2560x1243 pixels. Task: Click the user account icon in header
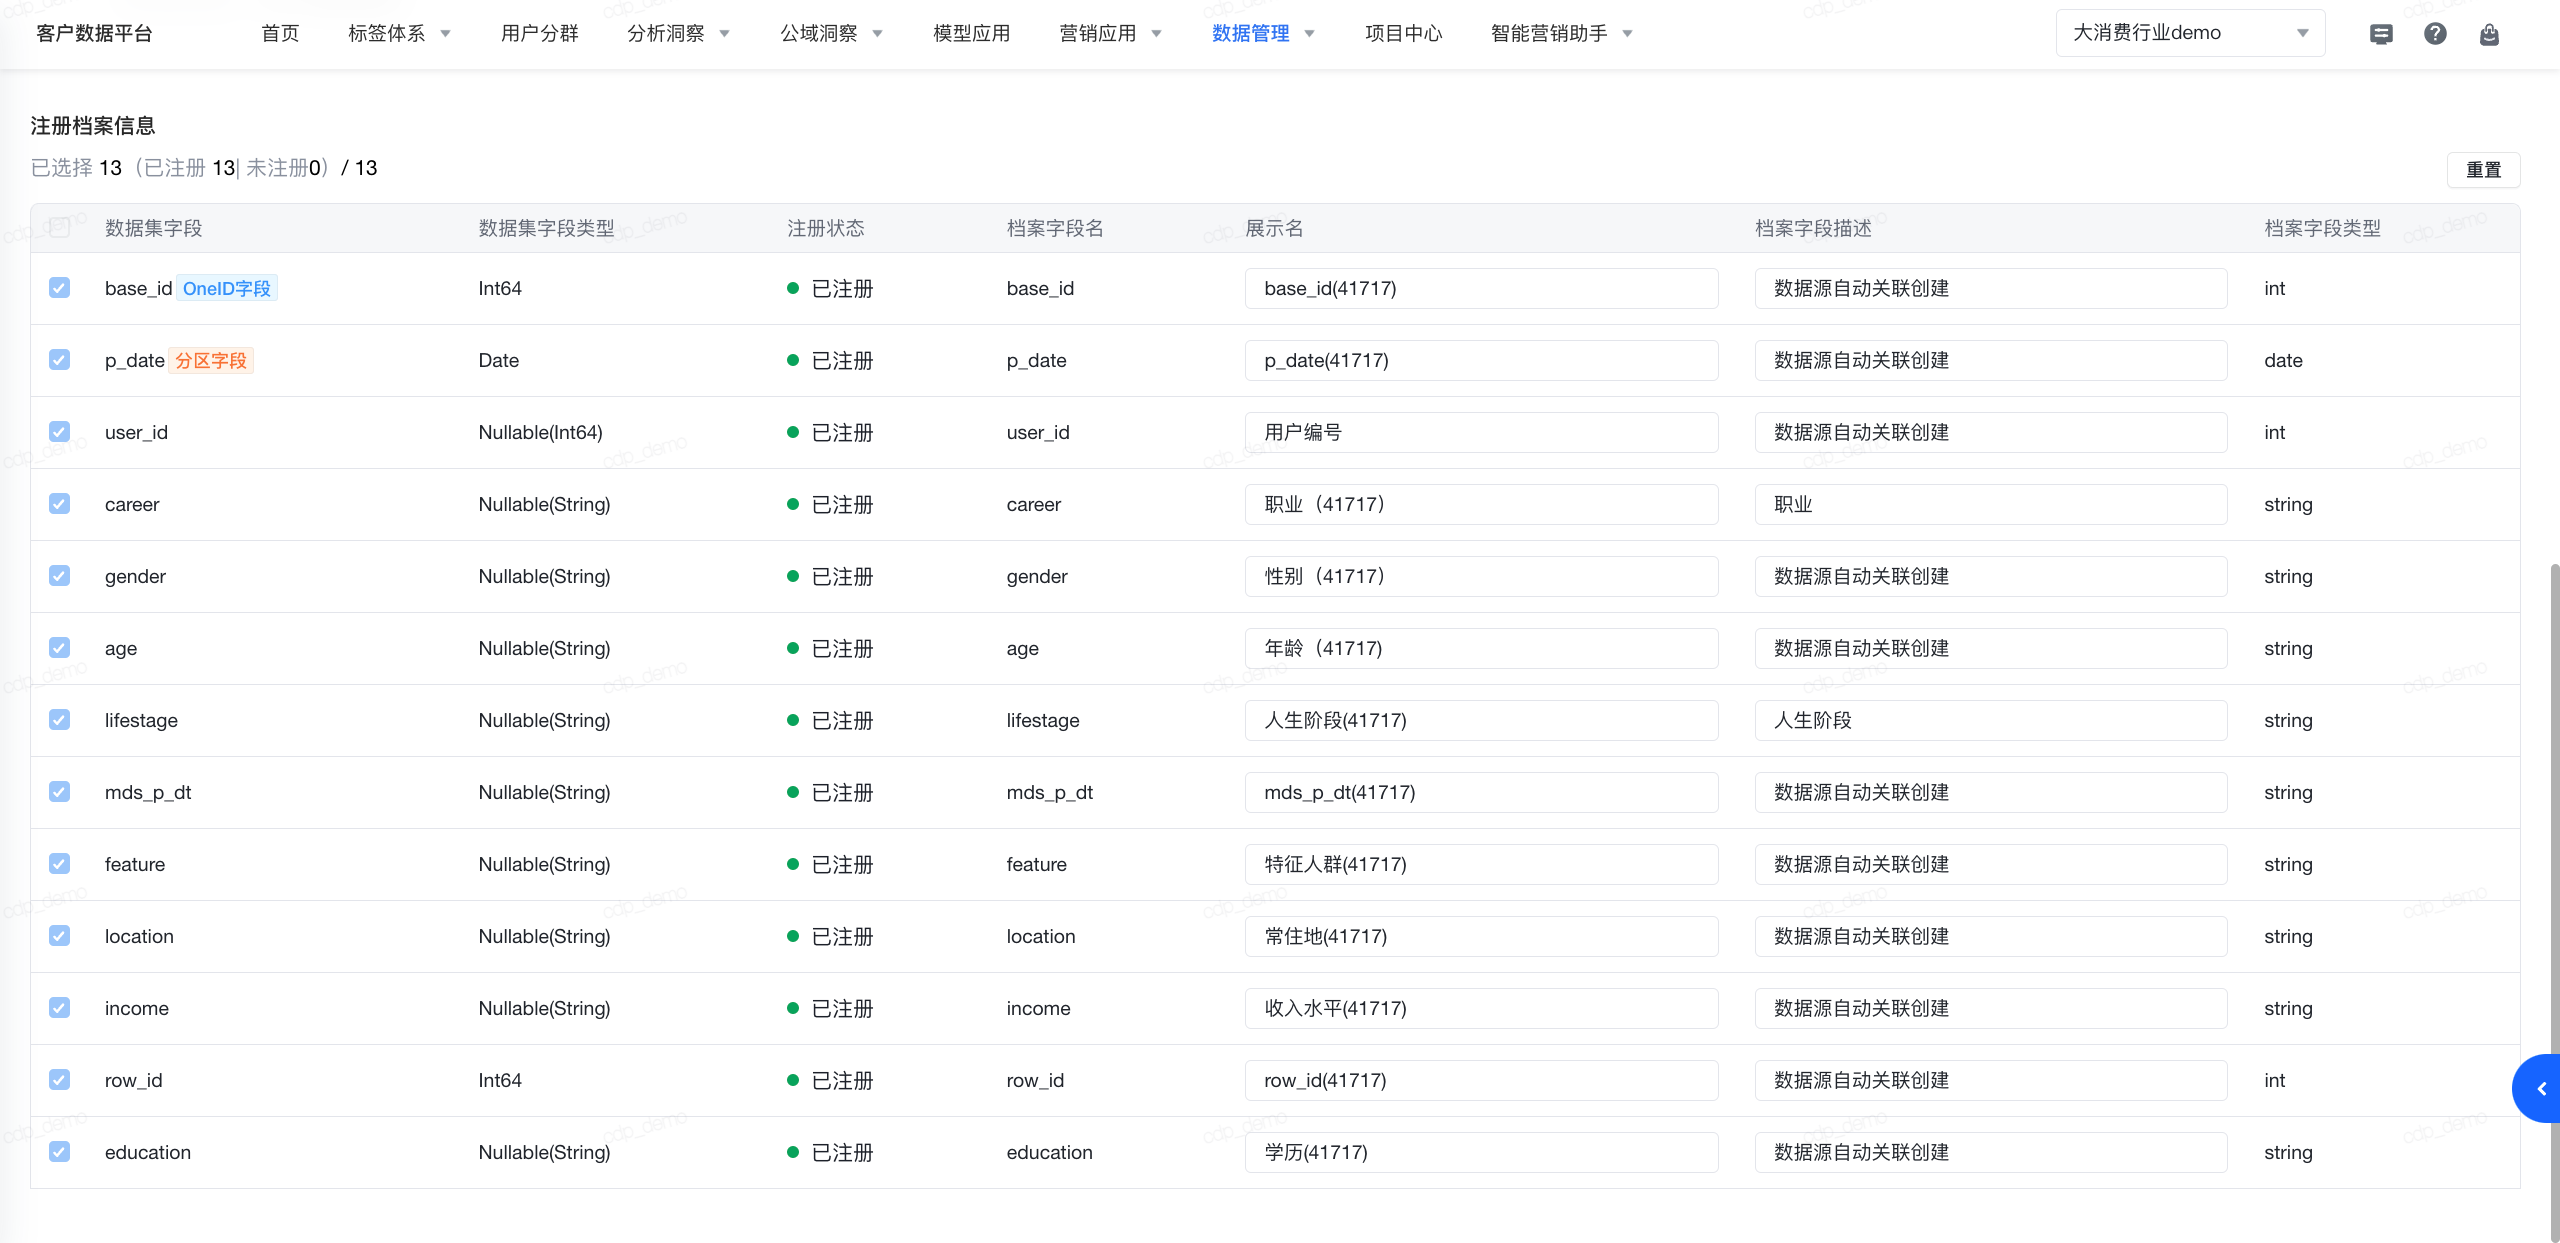[x=2489, y=34]
